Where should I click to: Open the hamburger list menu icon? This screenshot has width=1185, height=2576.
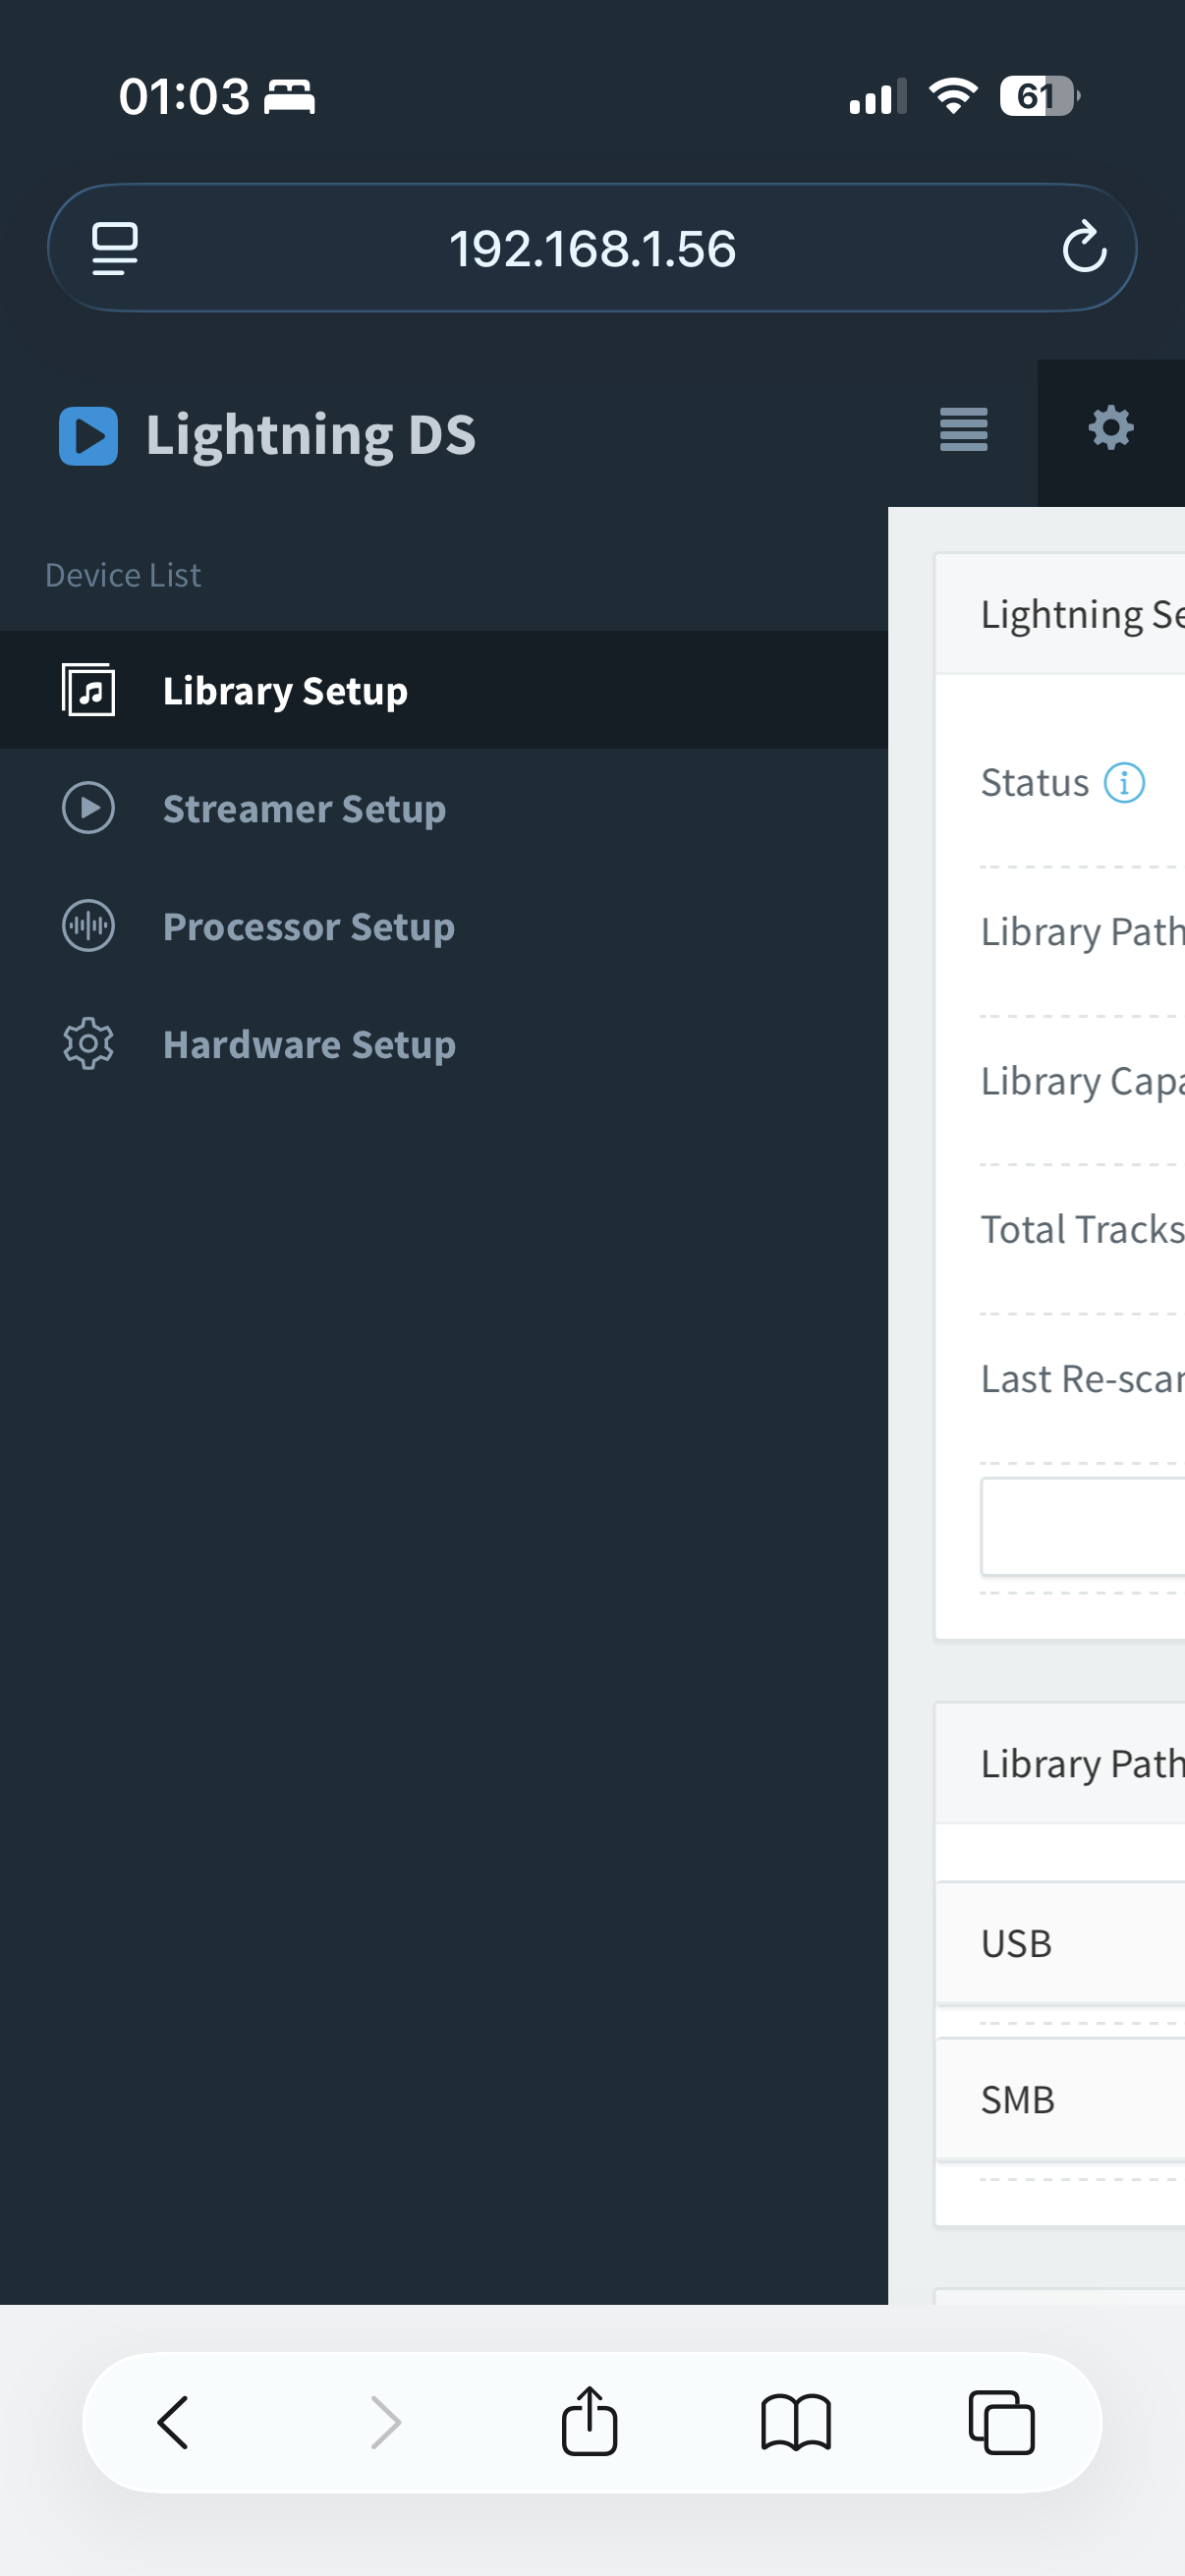tap(963, 430)
